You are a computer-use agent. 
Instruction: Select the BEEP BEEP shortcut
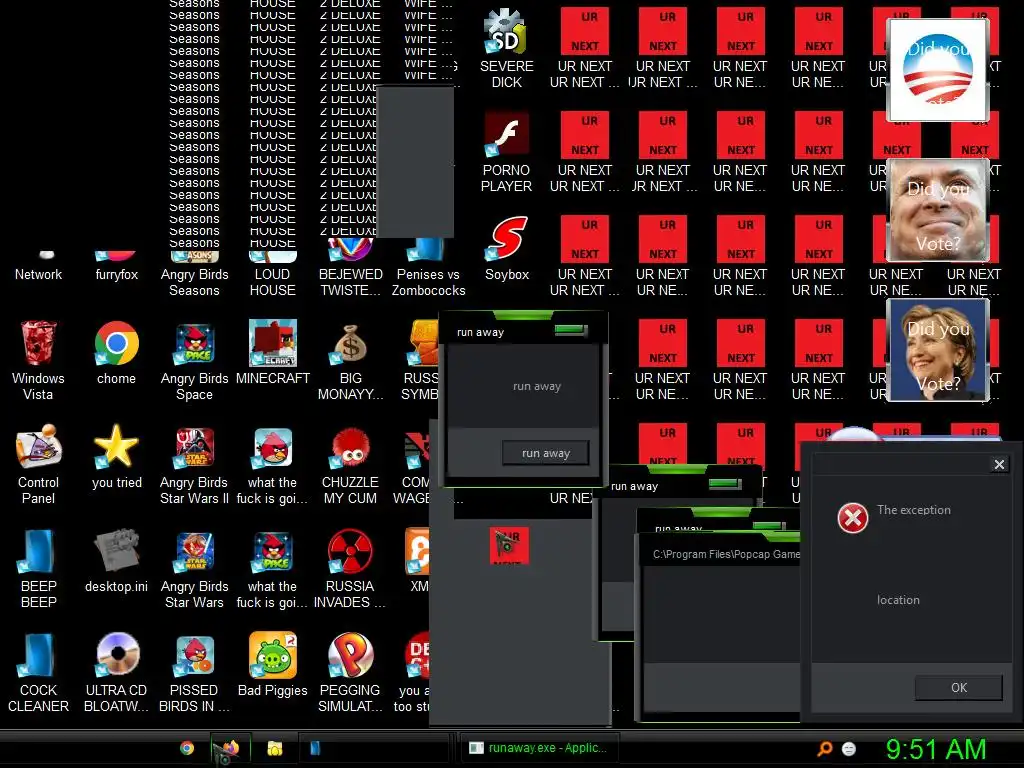click(x=38, y=568)
